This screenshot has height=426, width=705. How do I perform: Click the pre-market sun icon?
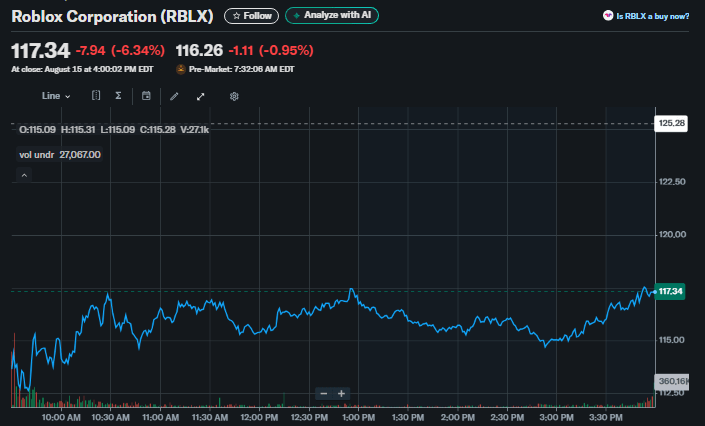click(x=181, y=69)
